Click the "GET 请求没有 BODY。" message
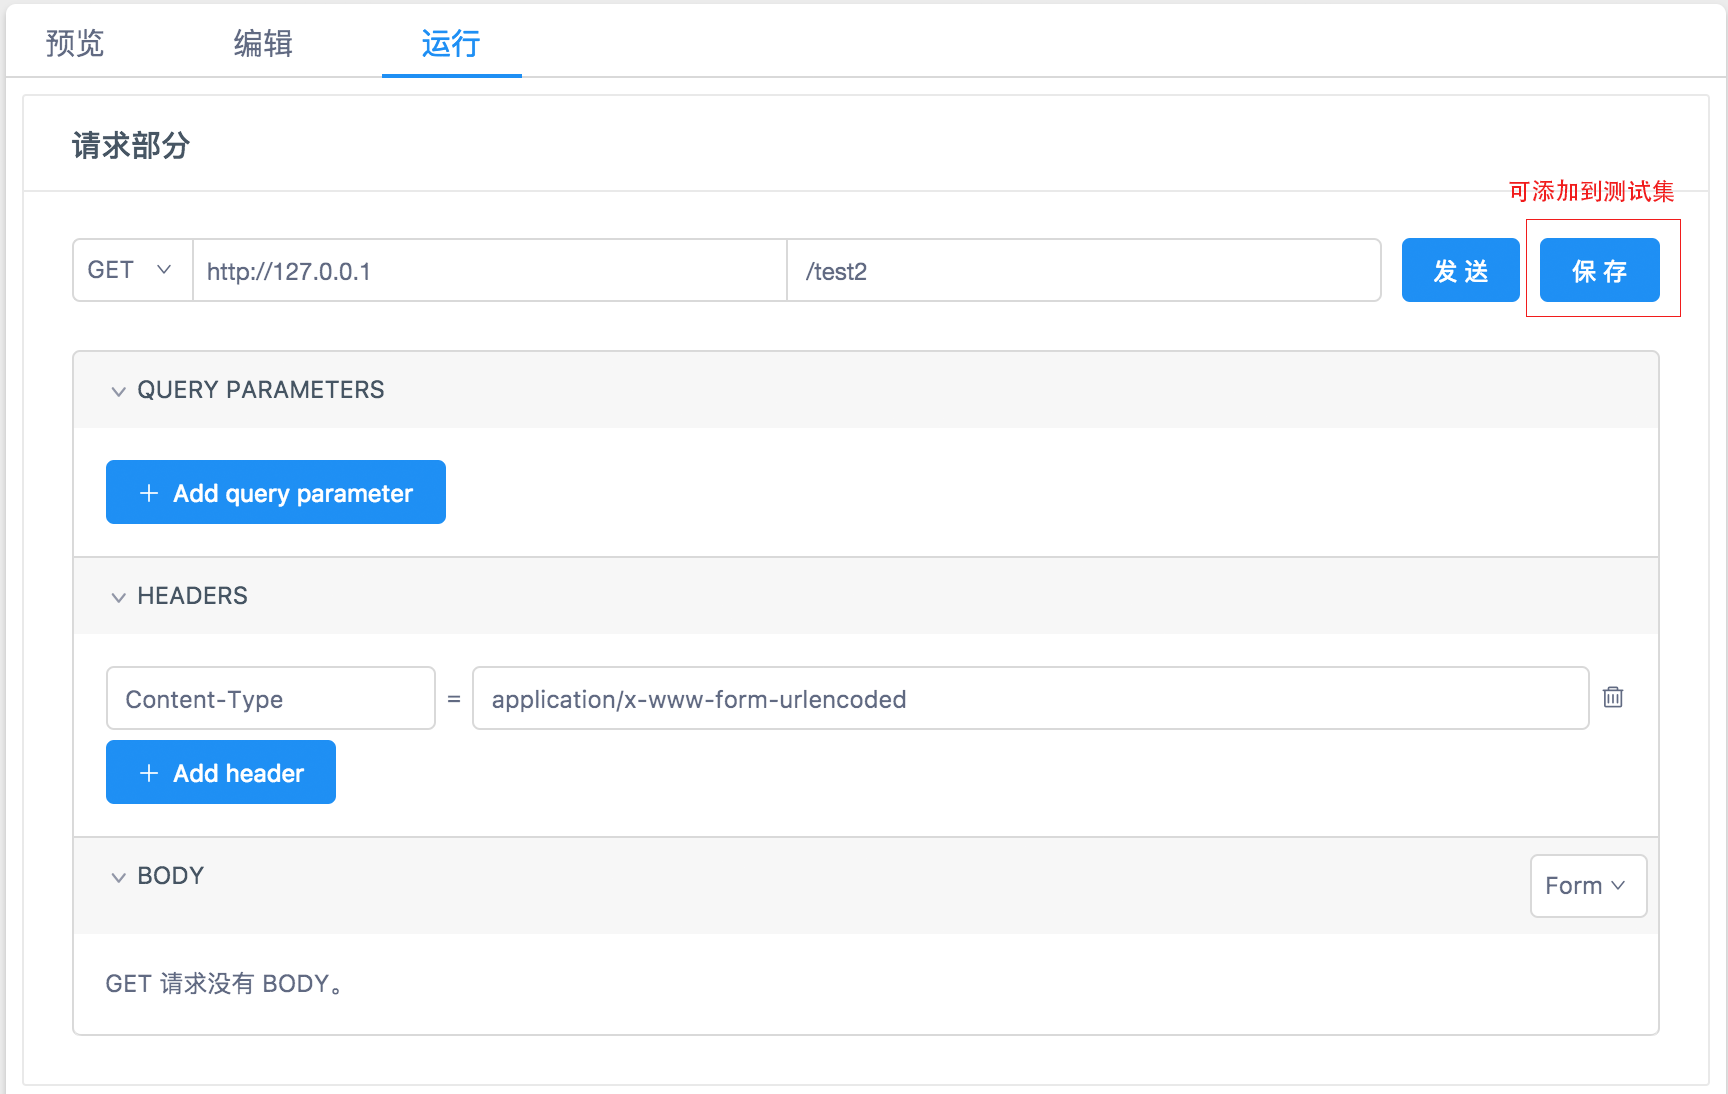 coord(225,984)
